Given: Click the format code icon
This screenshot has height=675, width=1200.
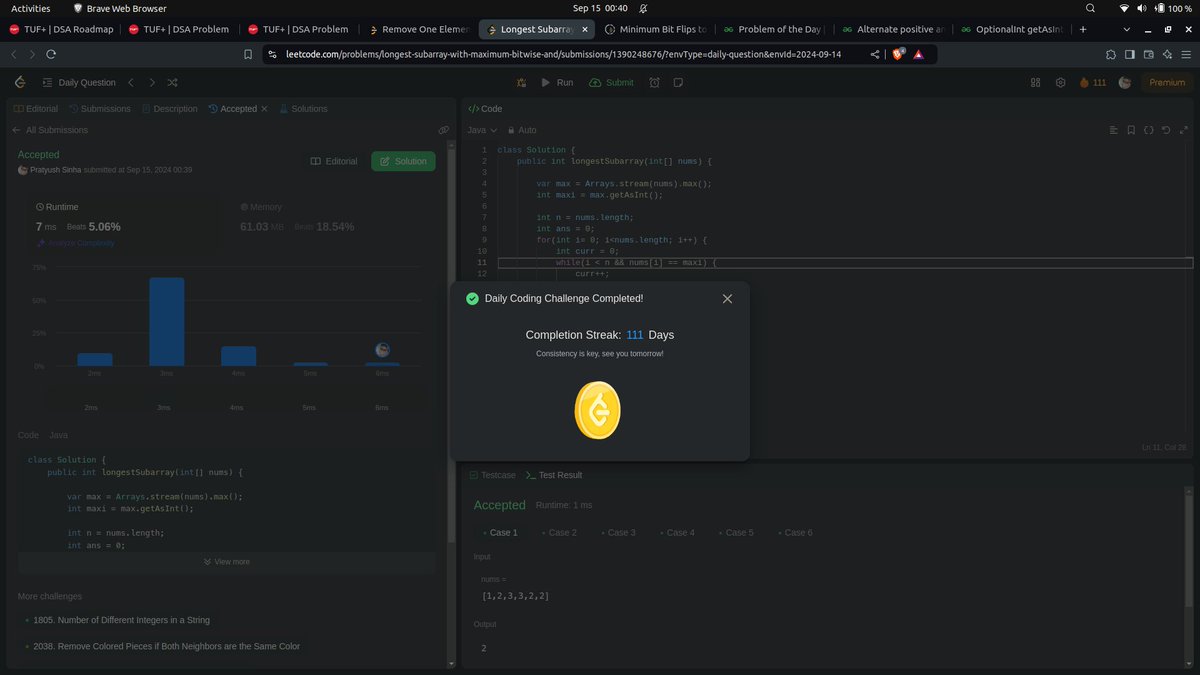Looking at the screenshot, I should pos(1114,130).
